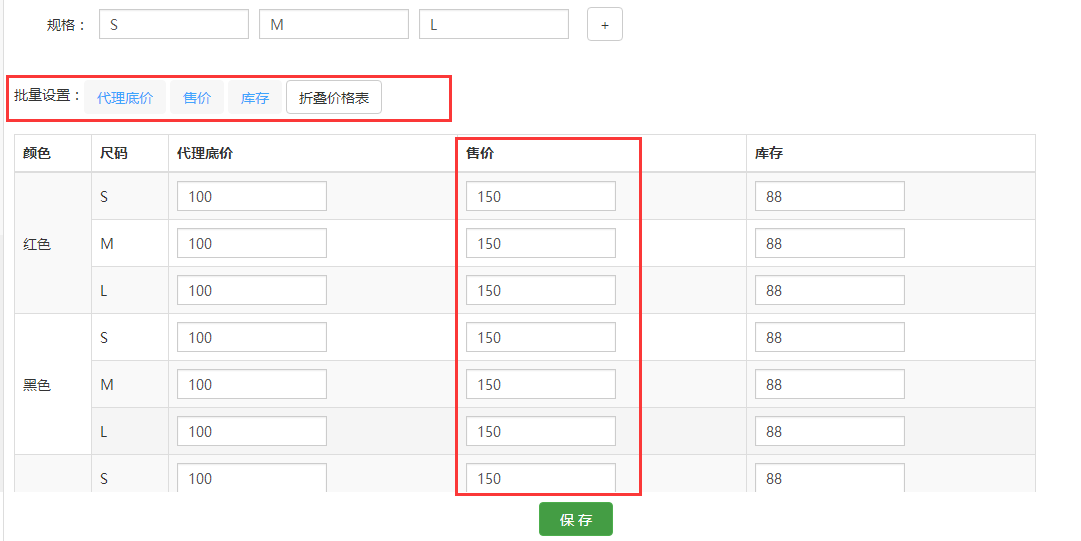Click the plus button to add specification
This screenshot has height=541, width=1081.
pos(604,25)
